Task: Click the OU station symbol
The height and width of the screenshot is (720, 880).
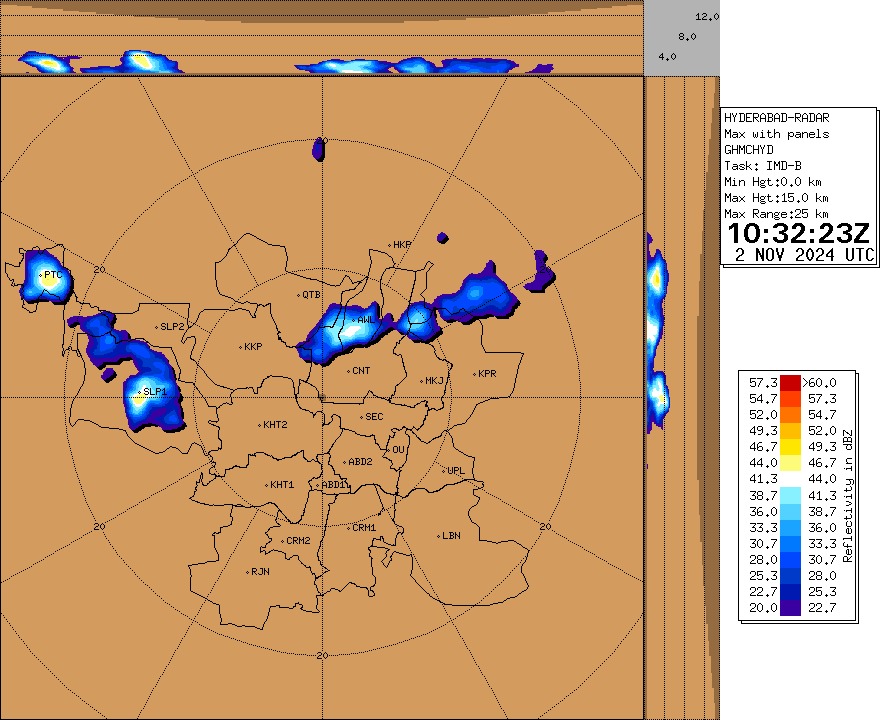Action: coord(390,450)
